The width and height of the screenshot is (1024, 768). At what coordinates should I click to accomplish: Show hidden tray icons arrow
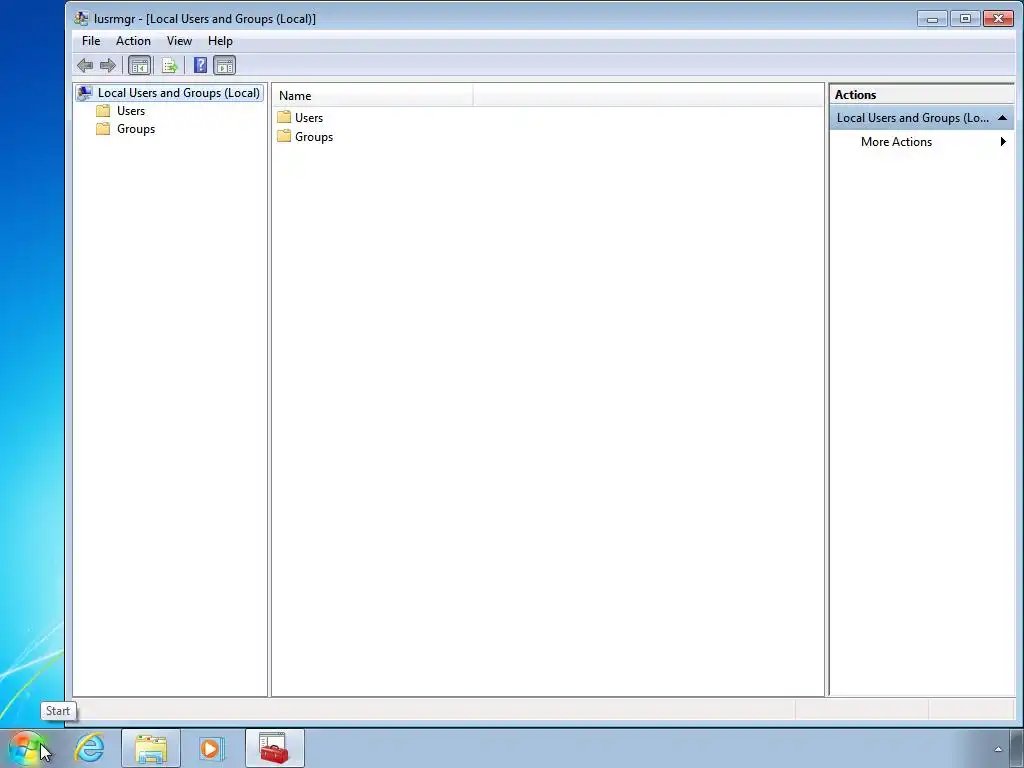998,749
